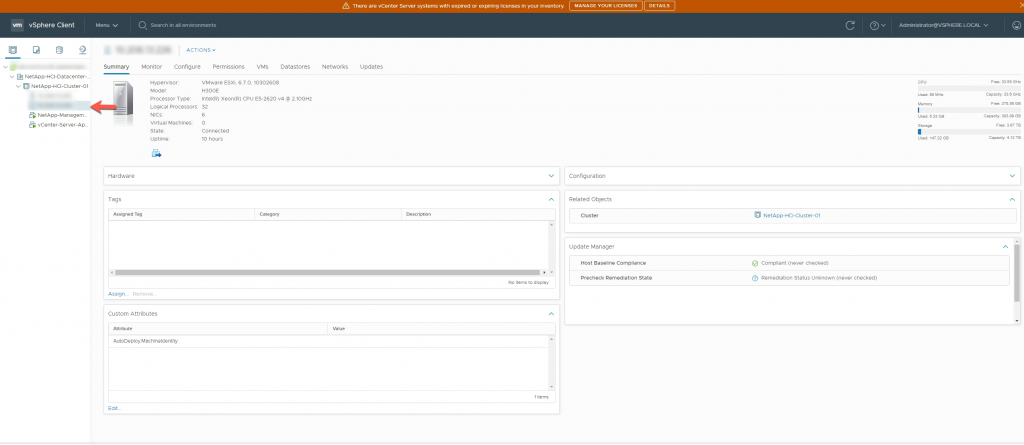Click the Storage usage bar
The image size is (1024, 445).
pos(969,131)
